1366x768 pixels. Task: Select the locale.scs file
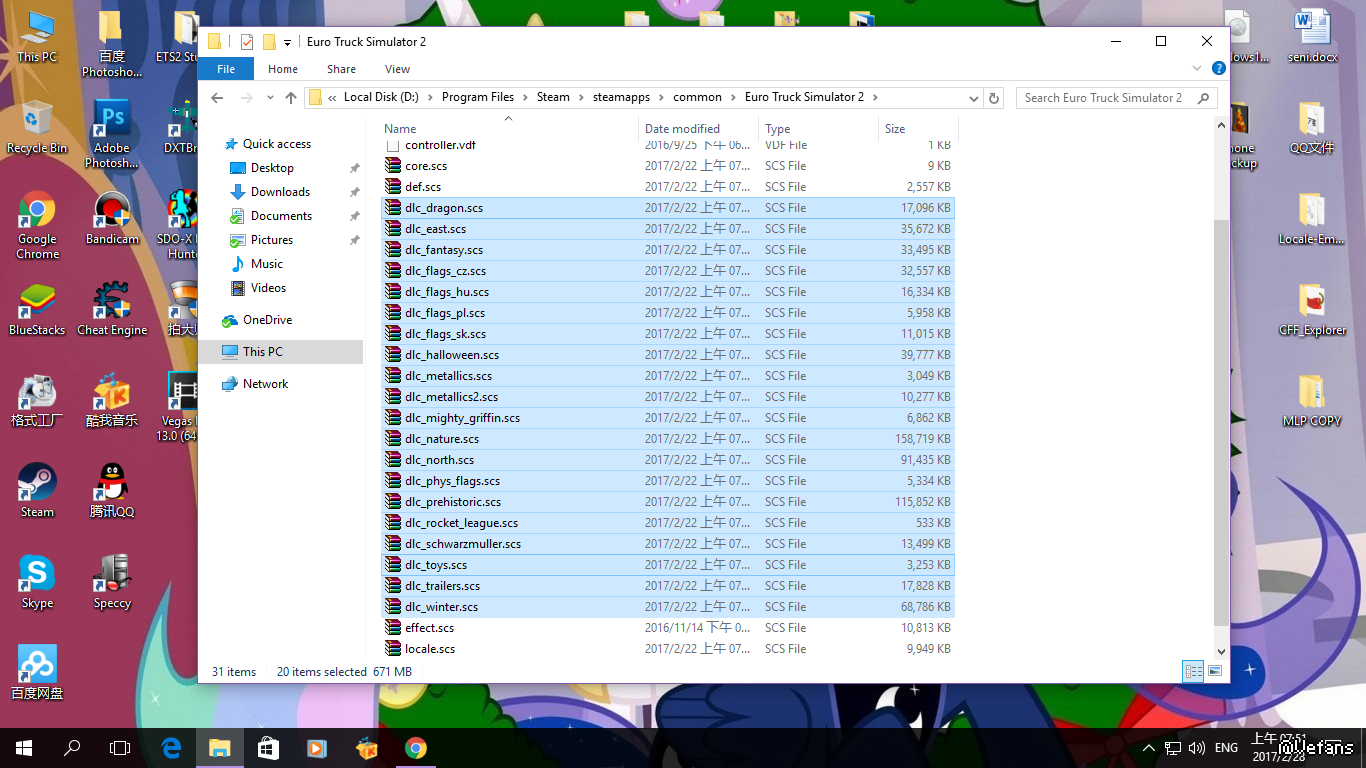668,649
